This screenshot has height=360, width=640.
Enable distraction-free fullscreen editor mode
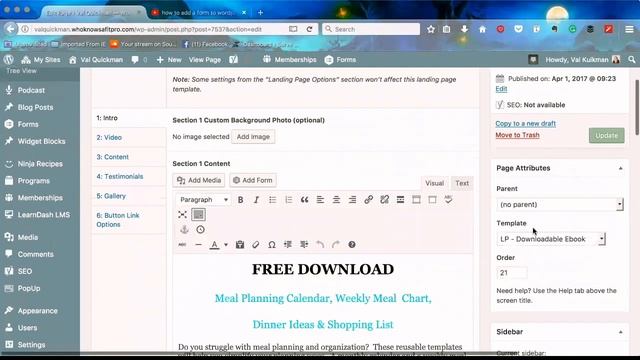(182, 215)
